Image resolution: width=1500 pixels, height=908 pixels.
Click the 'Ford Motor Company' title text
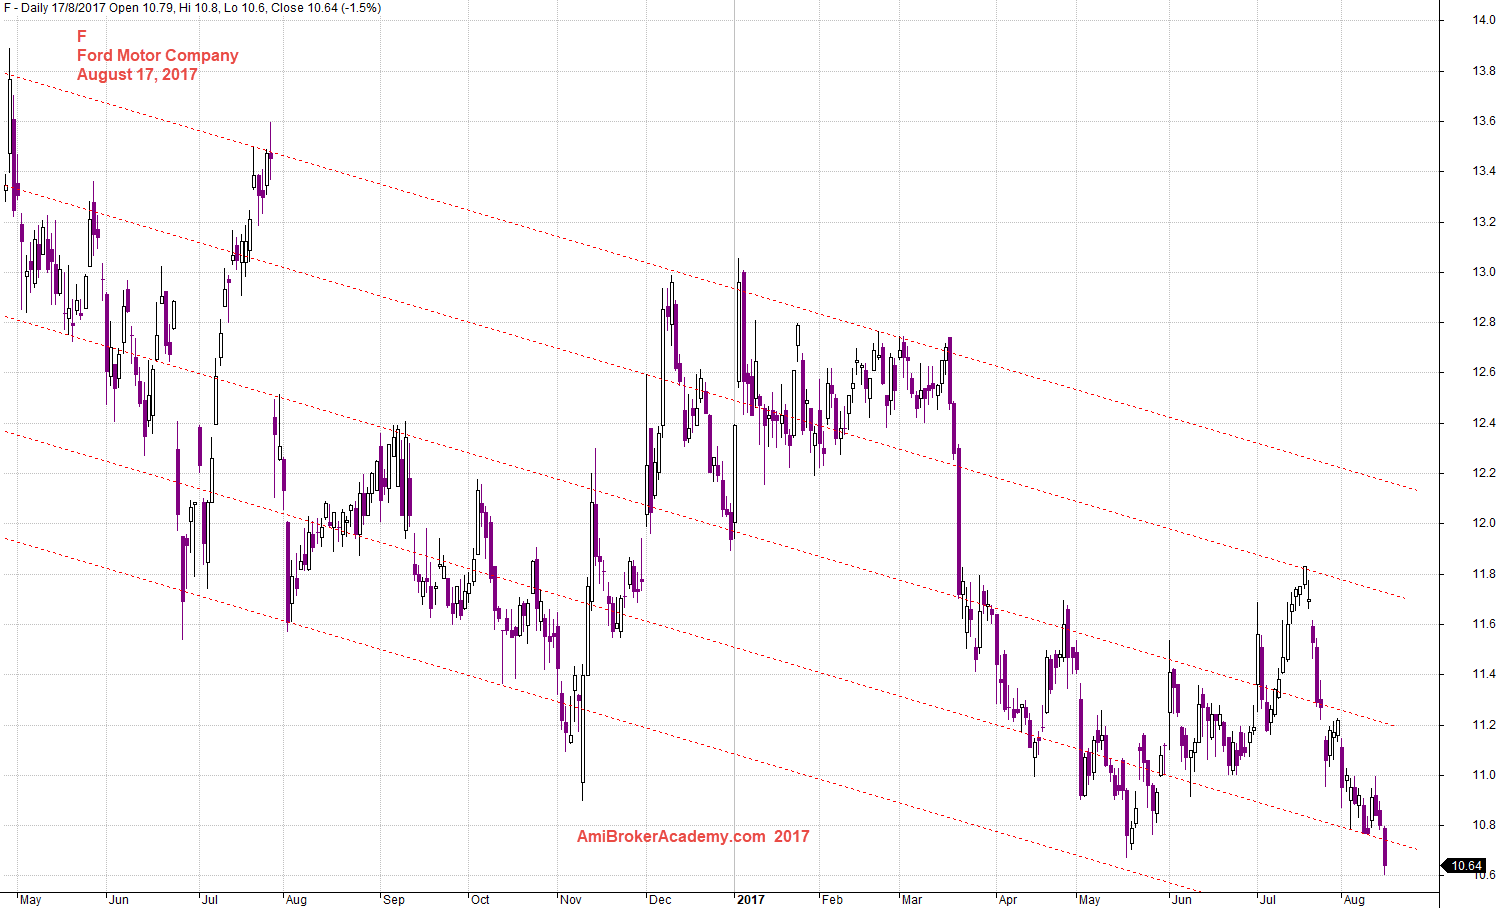158,55
